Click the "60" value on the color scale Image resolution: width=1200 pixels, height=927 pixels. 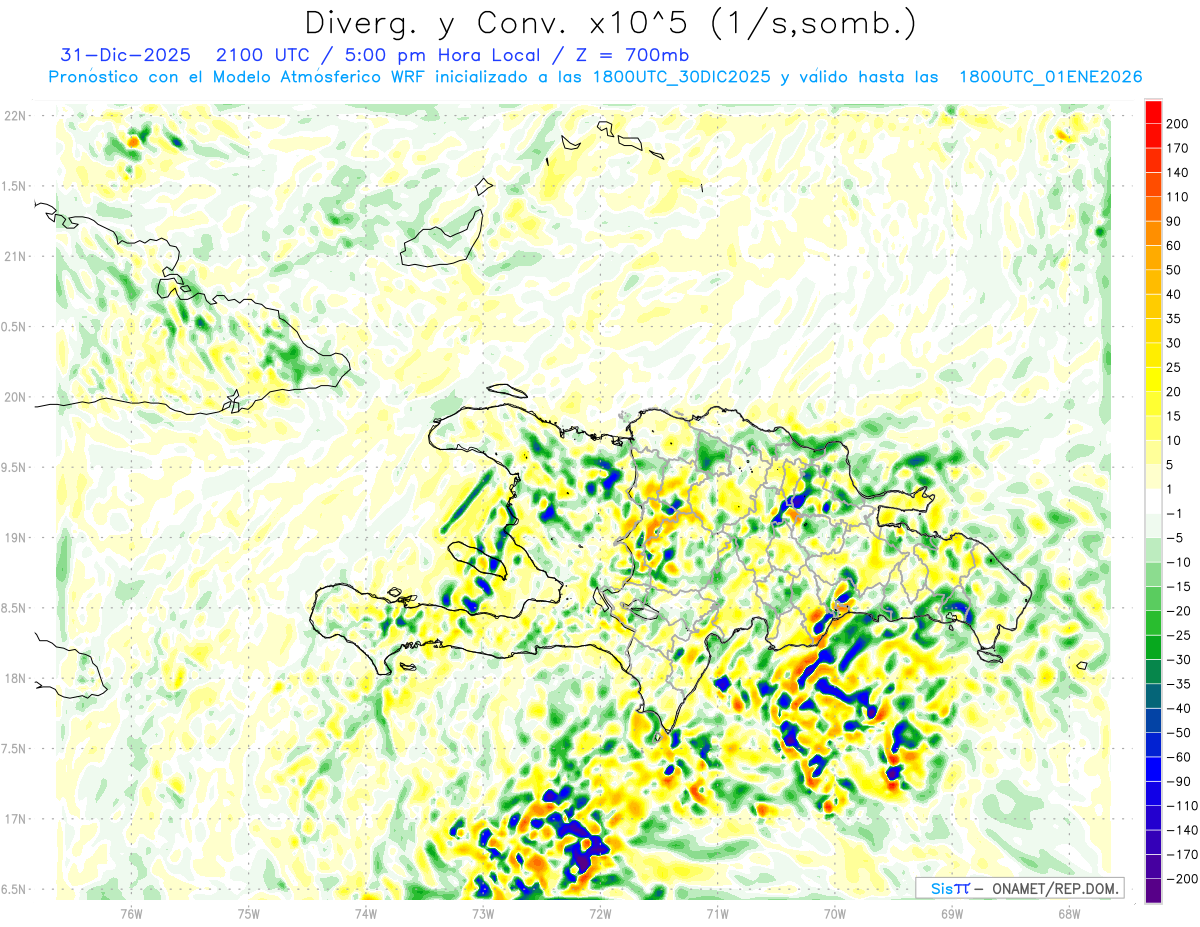1174,246
